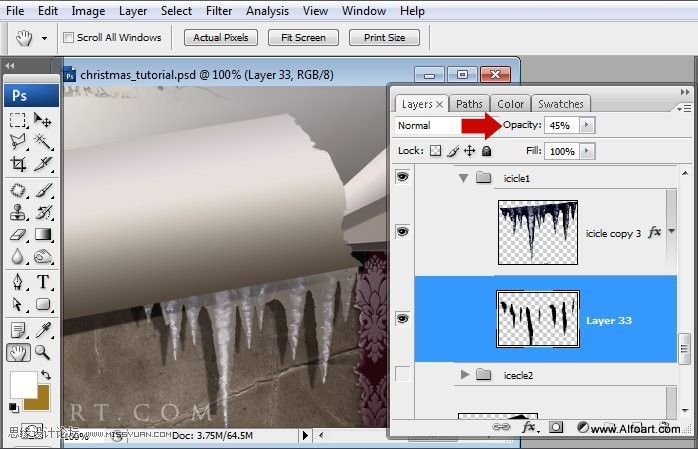Image resolution: width=698 pixels, height=449 pixels.
Task: Select the Brush tool
Action: coord(43,190)
